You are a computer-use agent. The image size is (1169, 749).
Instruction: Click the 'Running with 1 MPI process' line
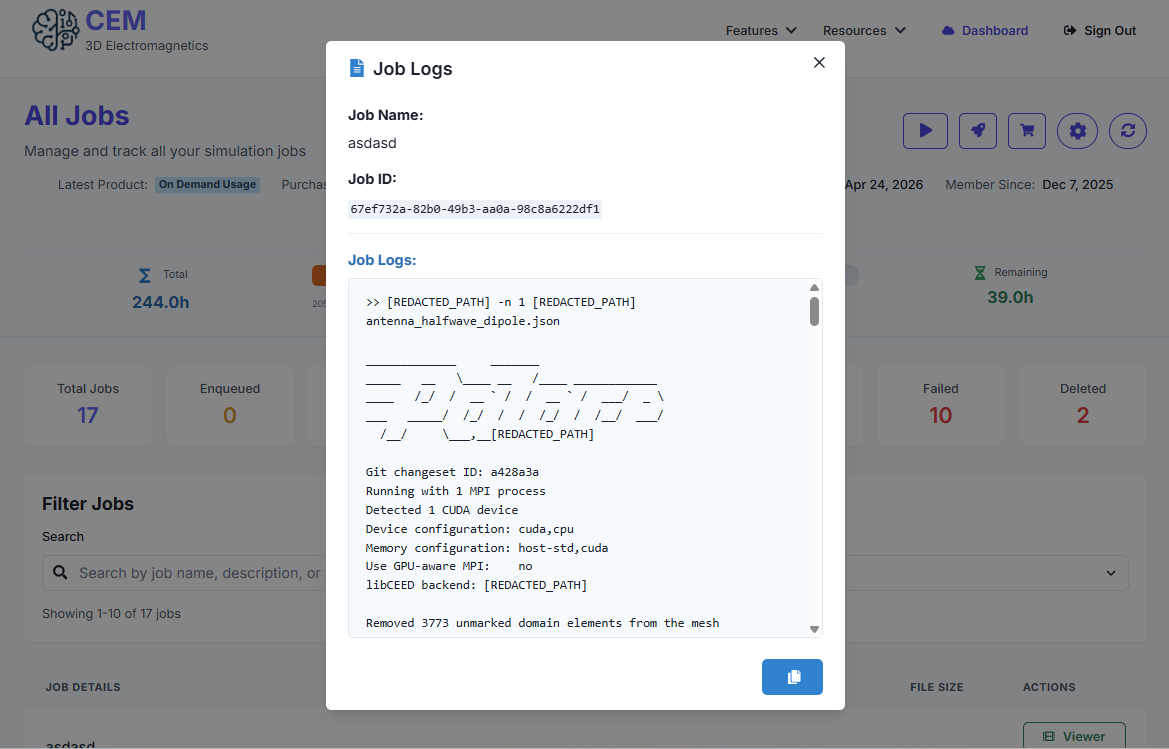(x=456, y=491)
